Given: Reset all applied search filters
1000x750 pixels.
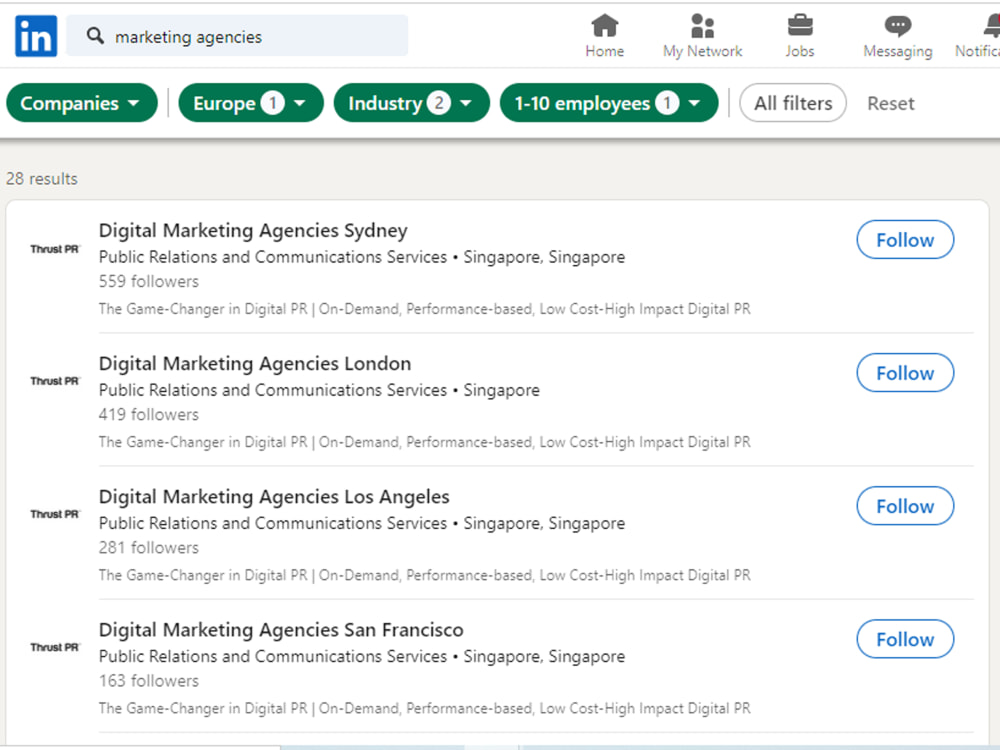Looking at the screenshot, I should coord(890,103).
